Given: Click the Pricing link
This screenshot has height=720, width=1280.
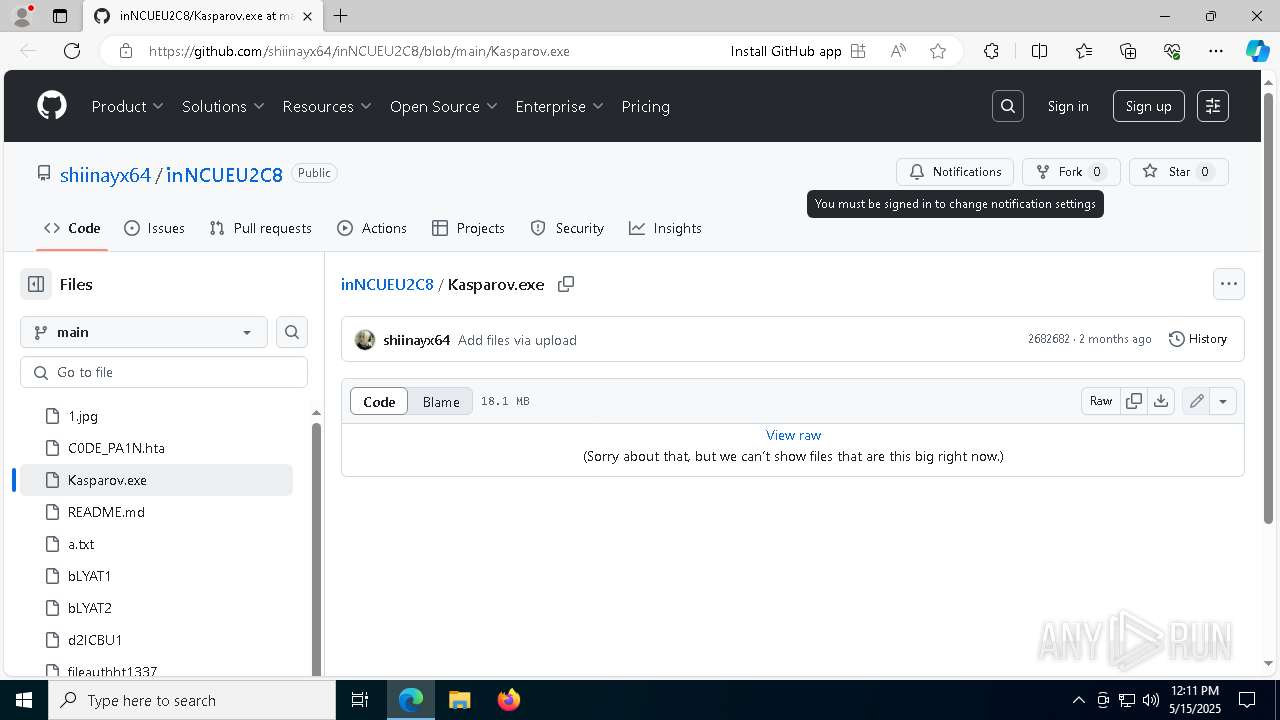Looking at the screenshot, I should tap(645, 106).
